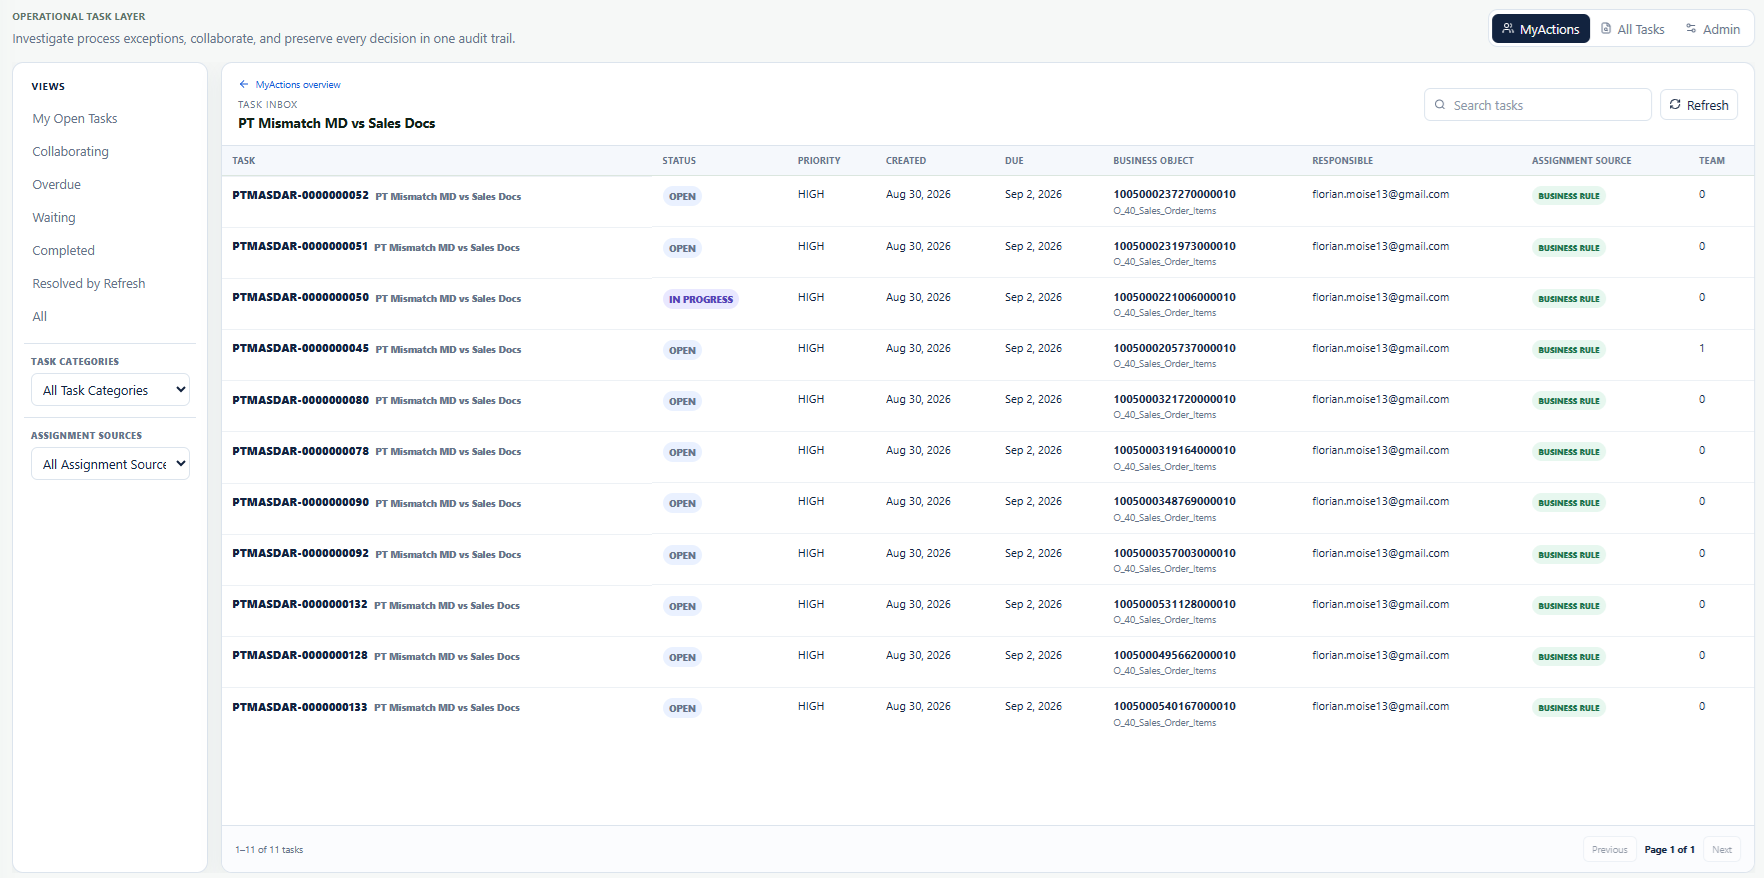Image resolution: width=1764 pixels, height=878 pixels.
Task: Click BUSINESS RULE badge of task 0000000052
Action: 1569,196
